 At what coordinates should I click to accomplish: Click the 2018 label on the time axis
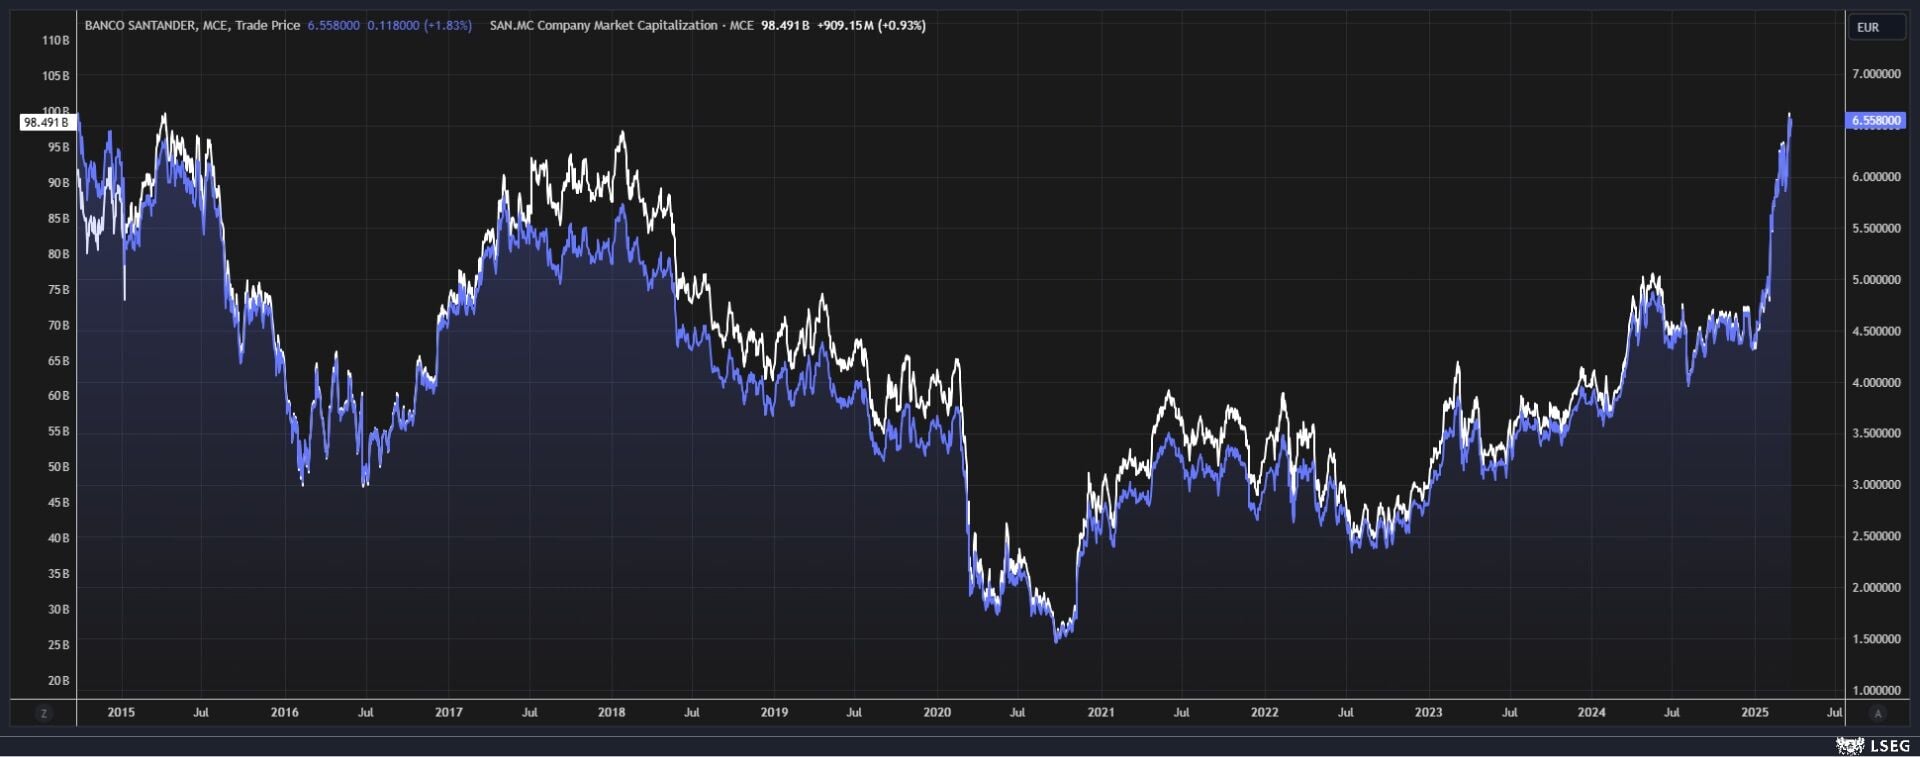(x=611, y=713)
